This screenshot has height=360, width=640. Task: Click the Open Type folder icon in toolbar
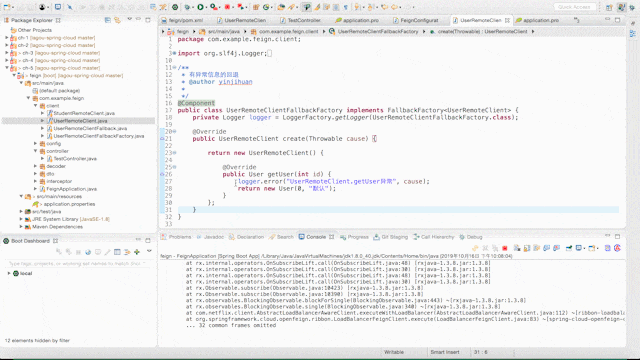(281, 7)
